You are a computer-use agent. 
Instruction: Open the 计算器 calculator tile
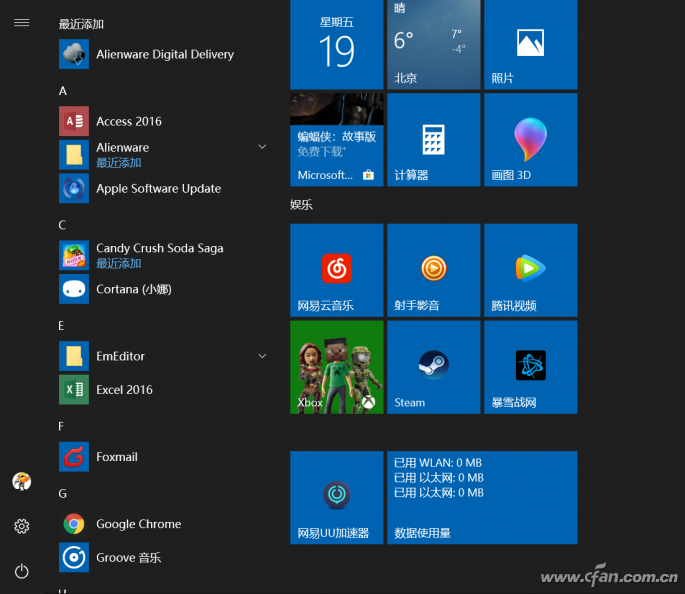[x=434, y=140]
